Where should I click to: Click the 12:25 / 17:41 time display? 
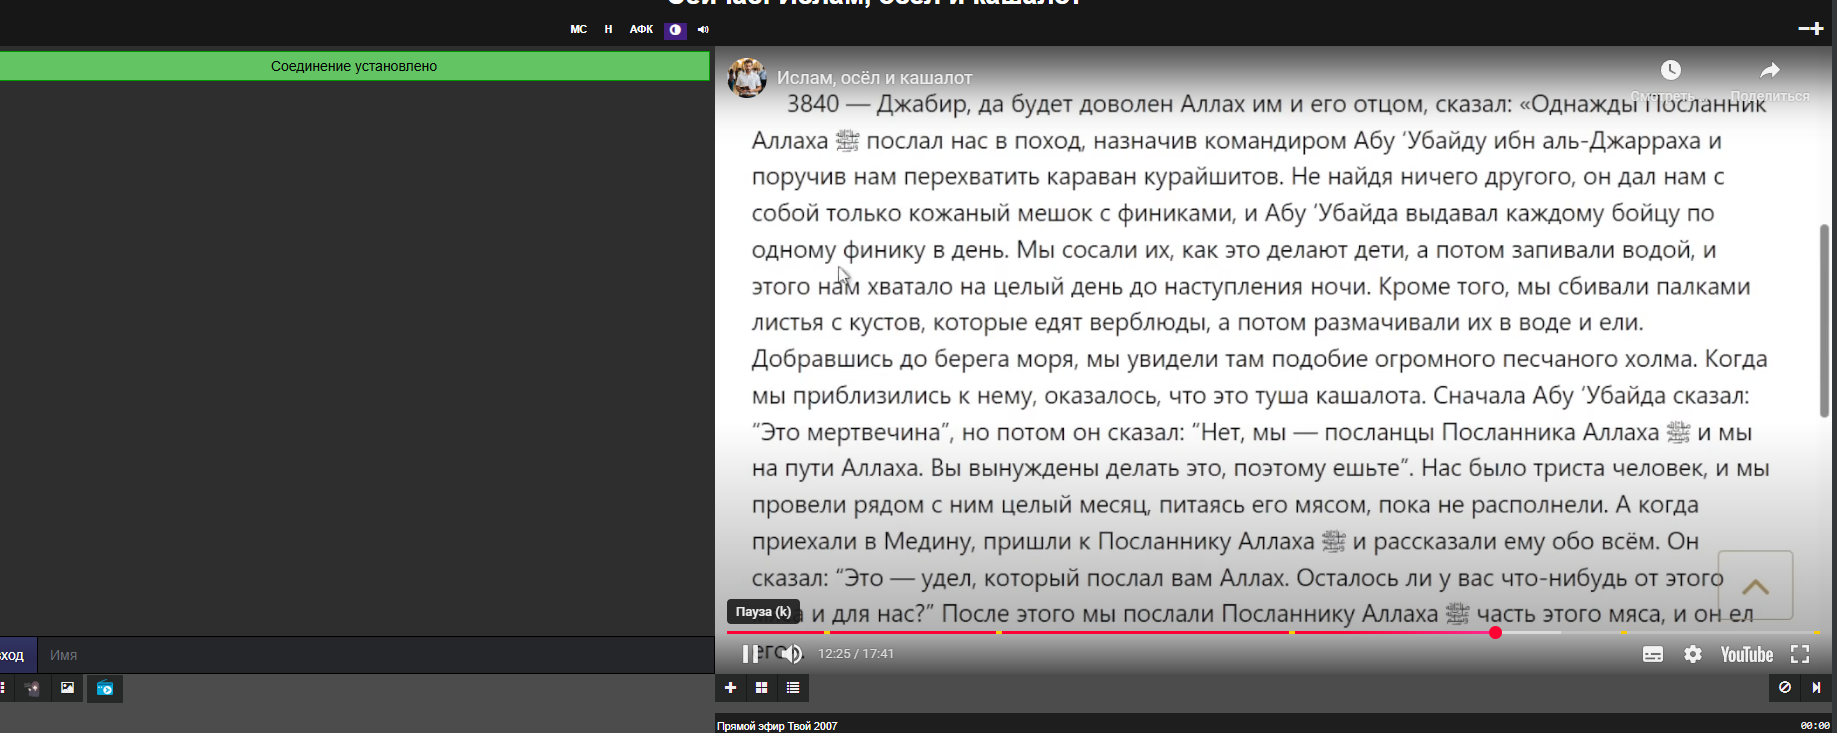[x=856, y=654]
